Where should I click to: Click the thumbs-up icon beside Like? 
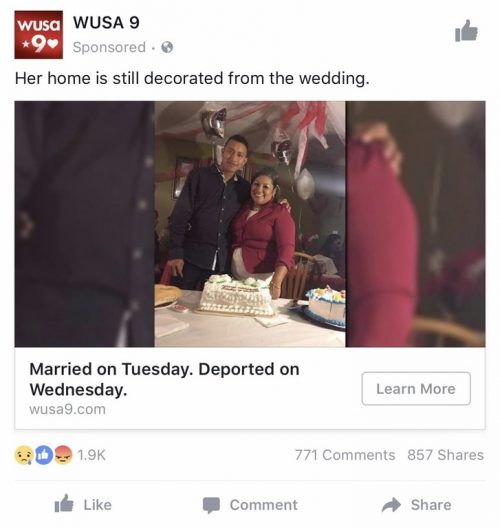[x=64, y=504]
